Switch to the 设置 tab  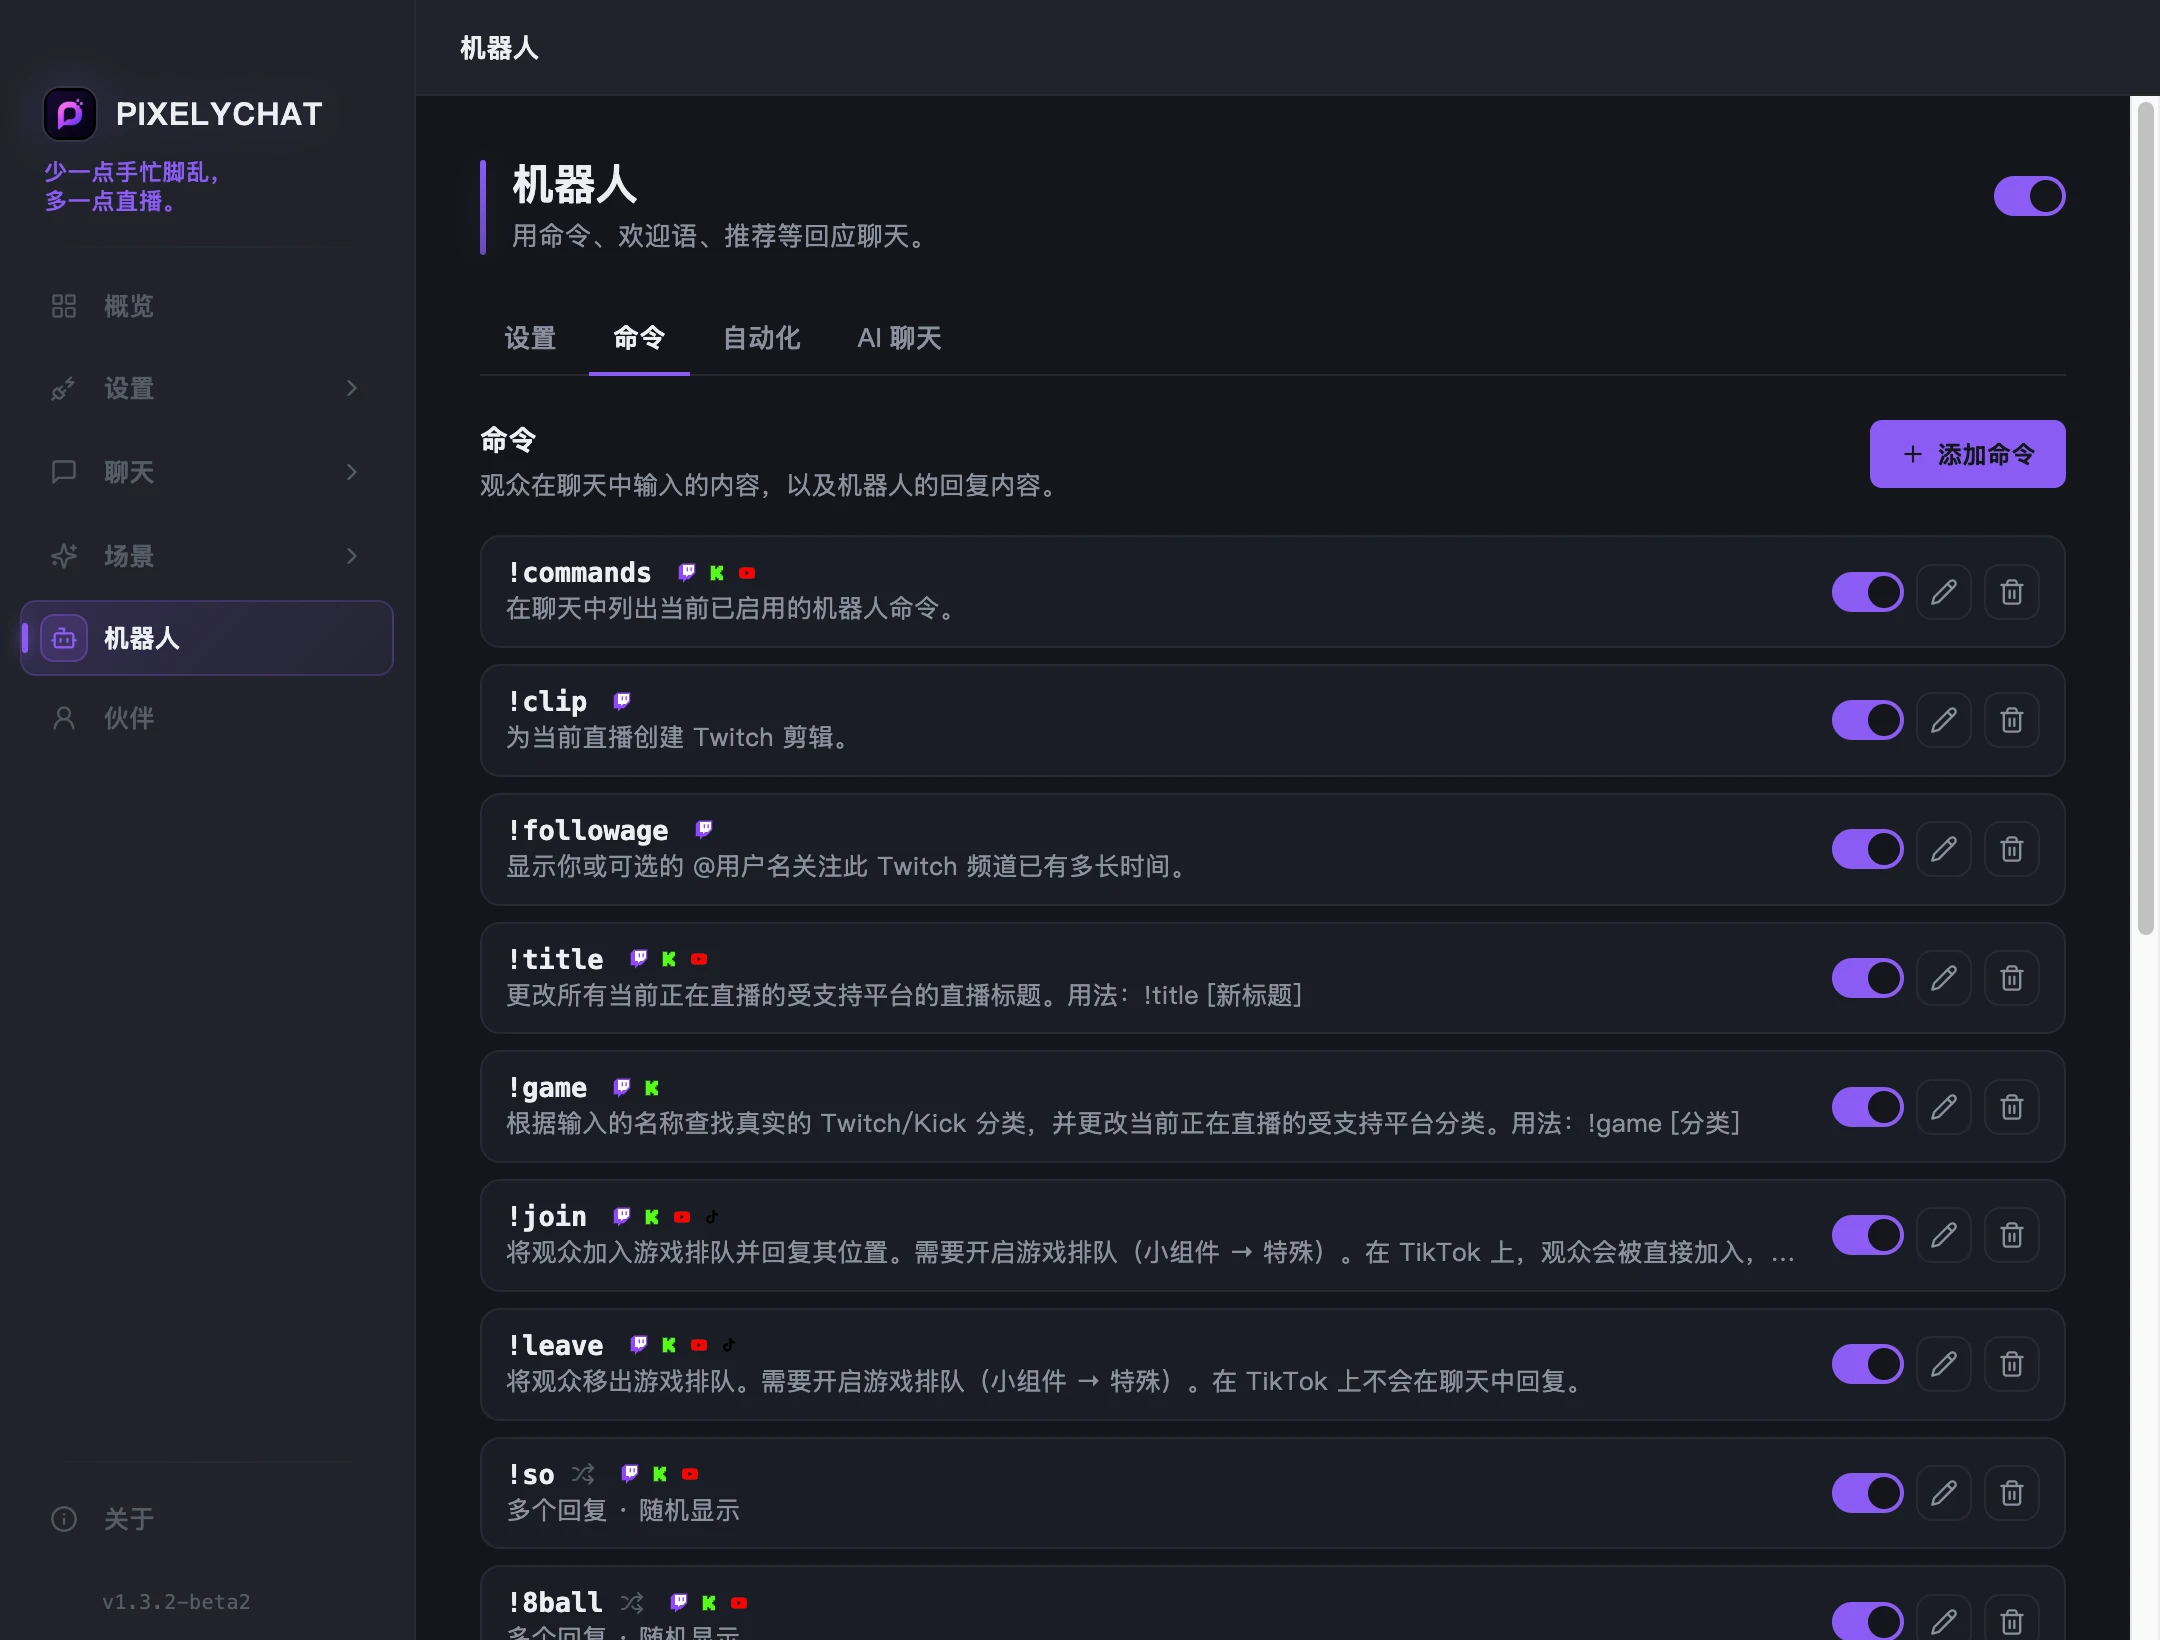[x=530, y=338]
